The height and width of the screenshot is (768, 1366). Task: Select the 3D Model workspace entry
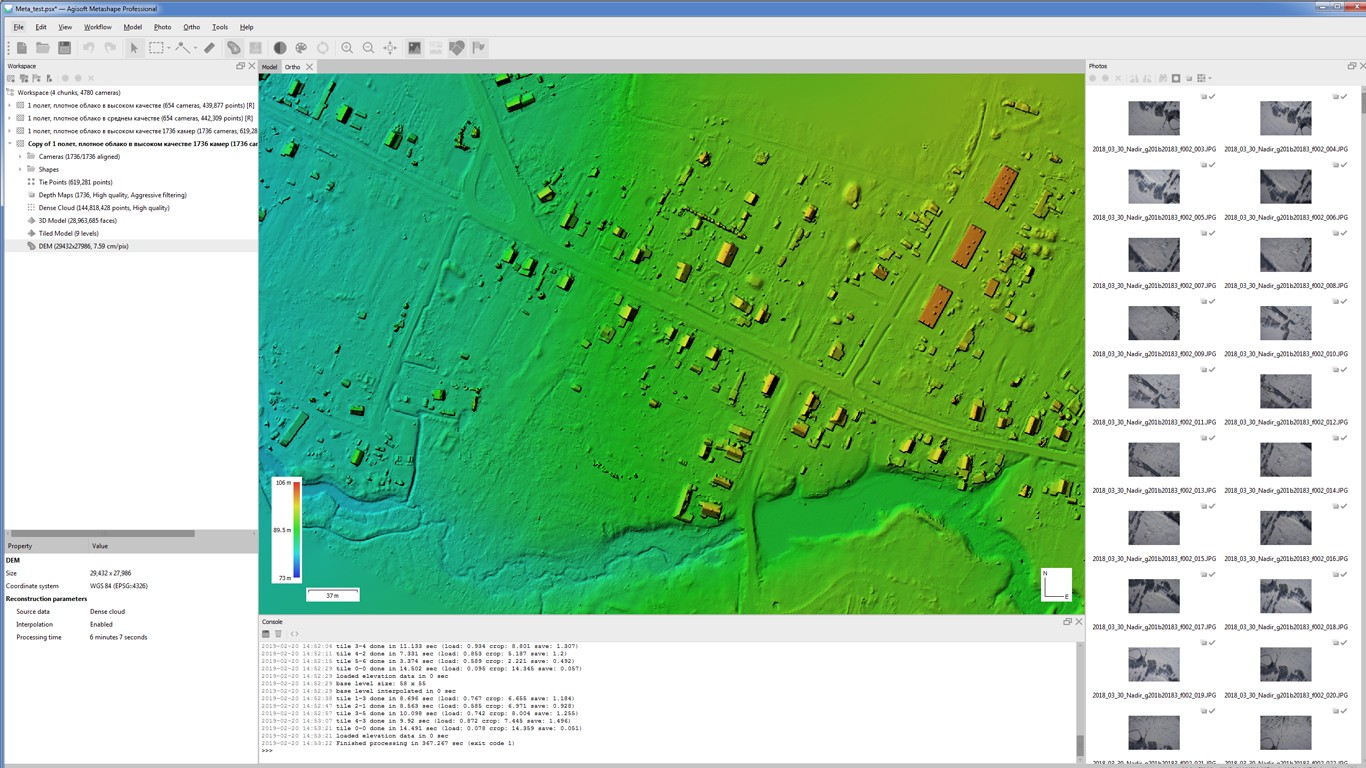pos(77,221)
